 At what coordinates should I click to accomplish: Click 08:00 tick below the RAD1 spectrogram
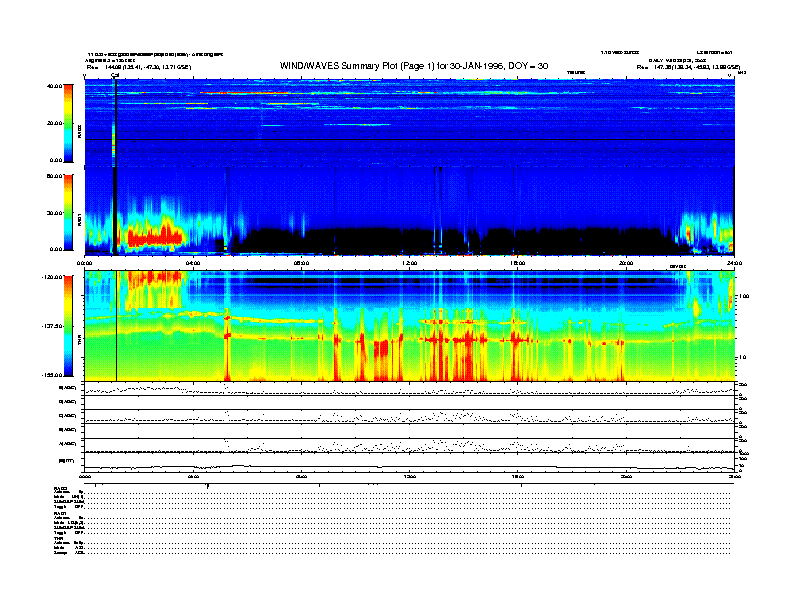[x=301, y=263]
